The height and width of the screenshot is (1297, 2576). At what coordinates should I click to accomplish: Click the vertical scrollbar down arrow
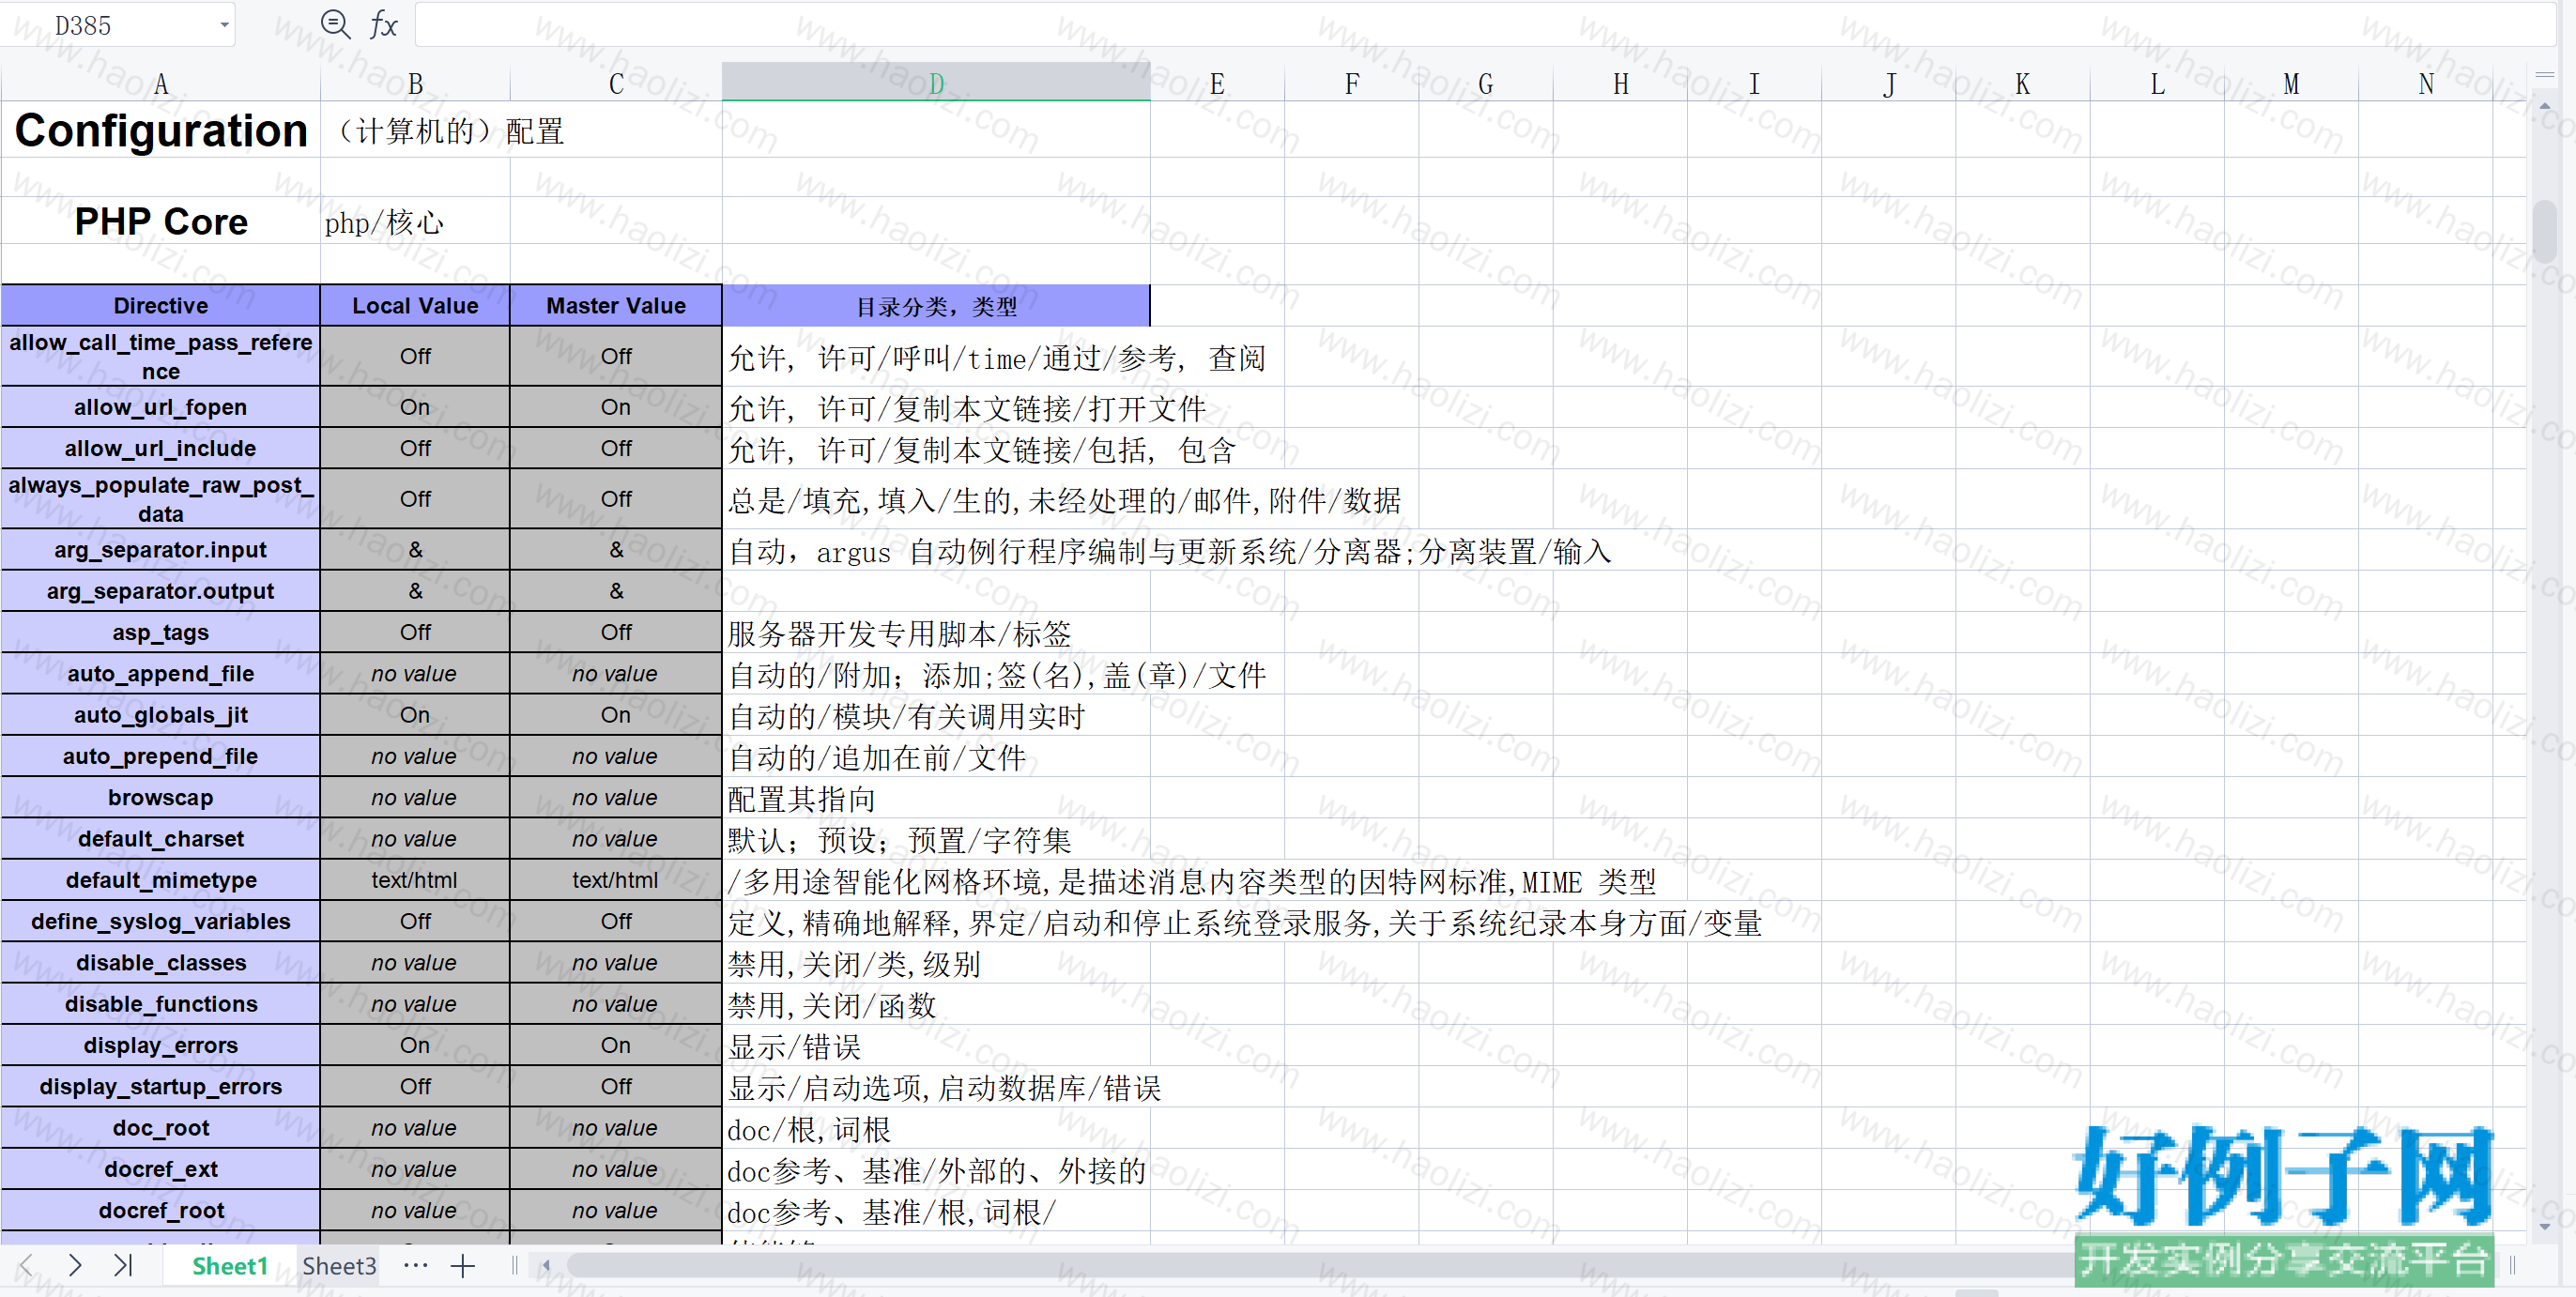(2544, 1226)
